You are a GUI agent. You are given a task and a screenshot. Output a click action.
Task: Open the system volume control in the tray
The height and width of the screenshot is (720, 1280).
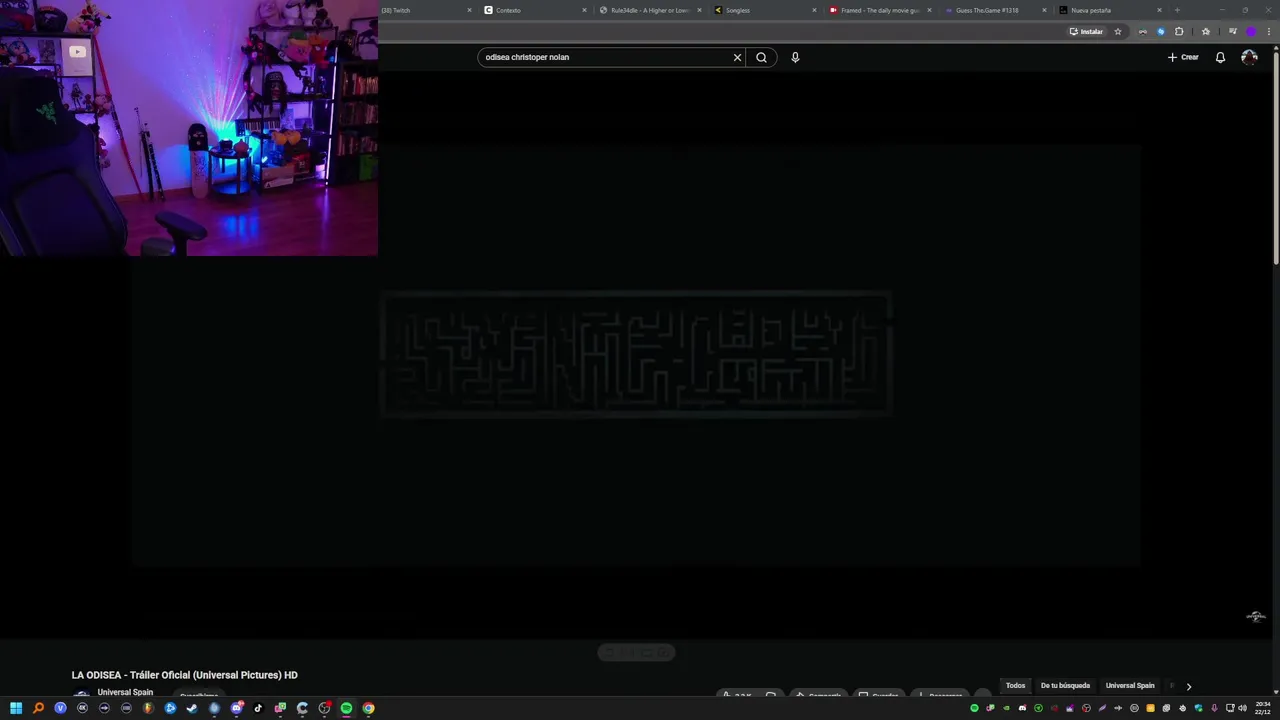pos(1242,708)
